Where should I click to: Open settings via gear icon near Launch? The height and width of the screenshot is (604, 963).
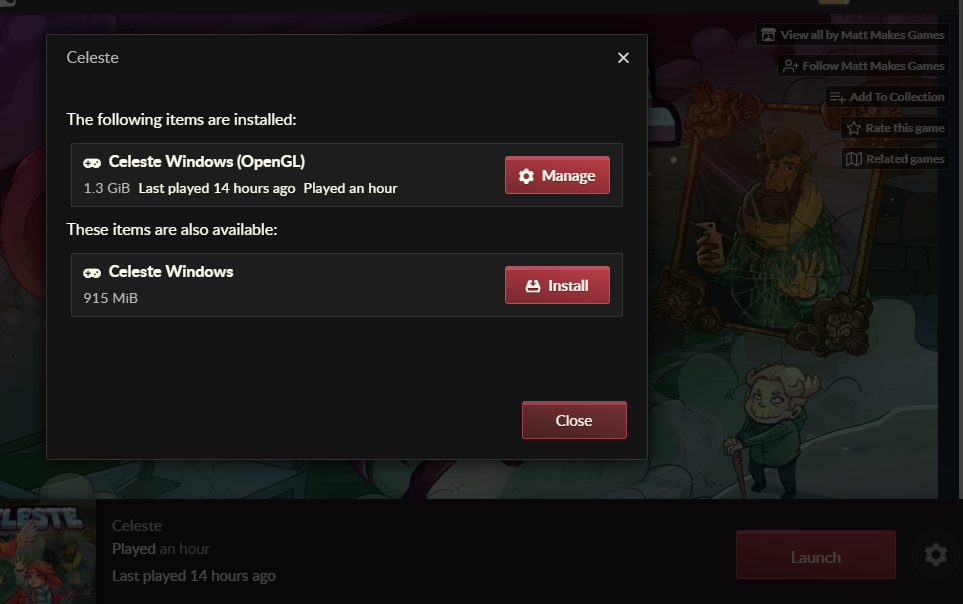(x=935, y=555)
